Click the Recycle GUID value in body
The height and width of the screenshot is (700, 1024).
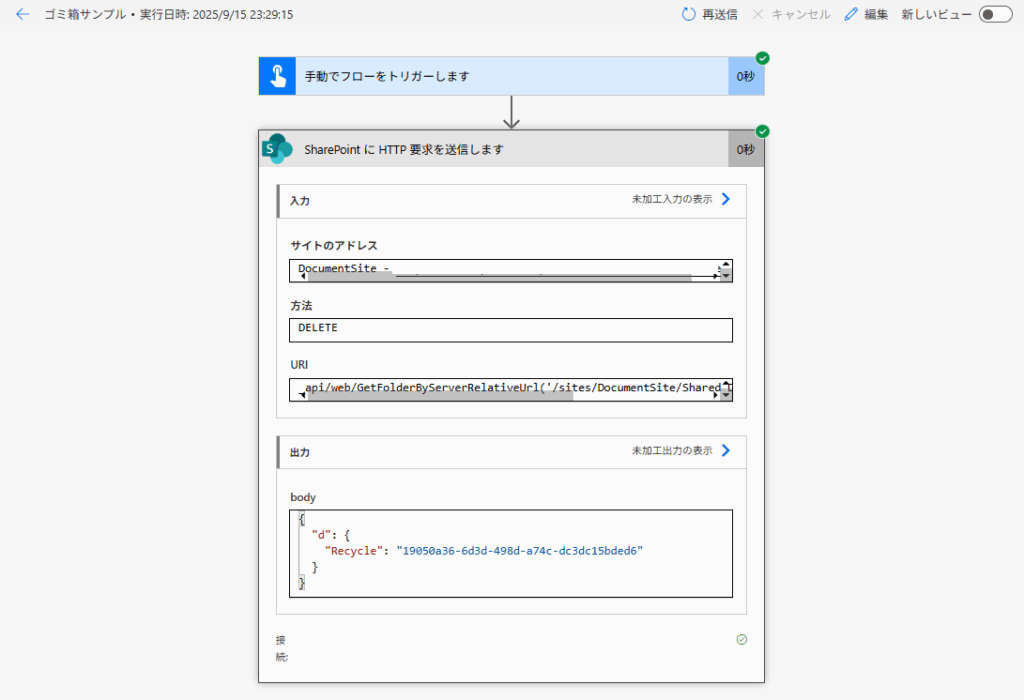point(520,550)
